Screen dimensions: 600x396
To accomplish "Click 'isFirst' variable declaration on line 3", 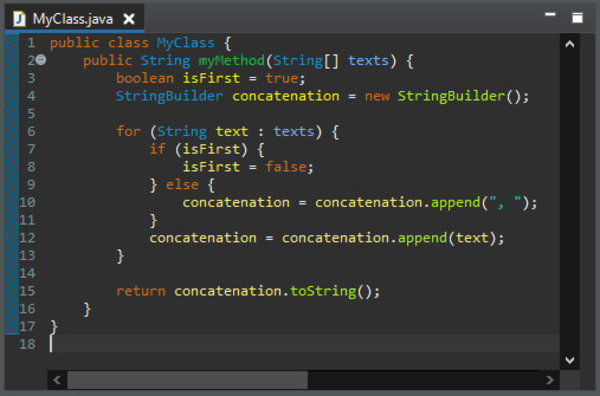I will [x=211, y=78].
